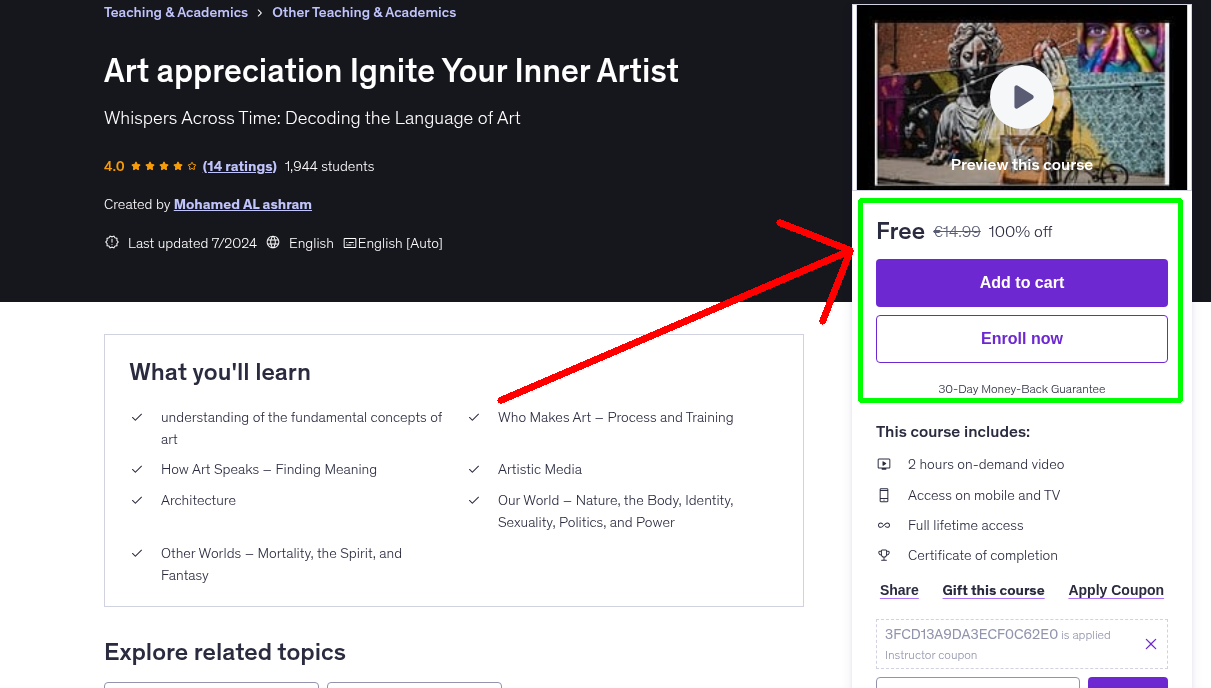Open the Teaching & Academics breadcrumb
The image size is (1211, 688).
point(175,12)
